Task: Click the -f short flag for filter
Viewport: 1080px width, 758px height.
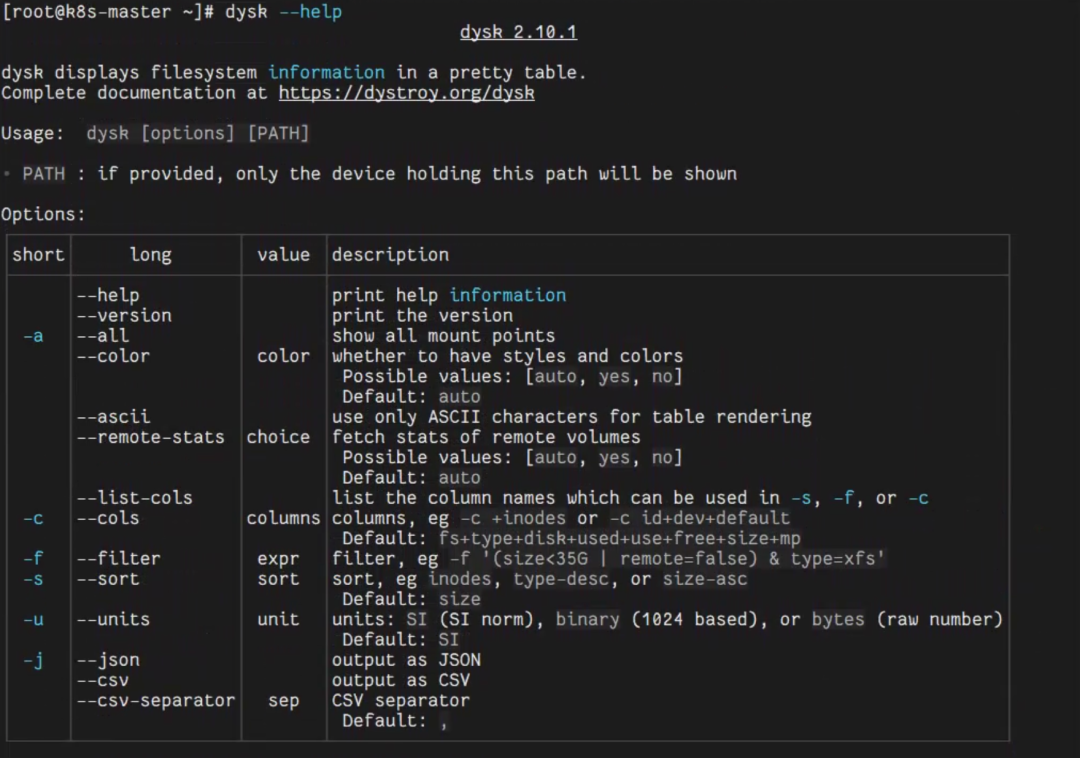Action: click(33, 558)
